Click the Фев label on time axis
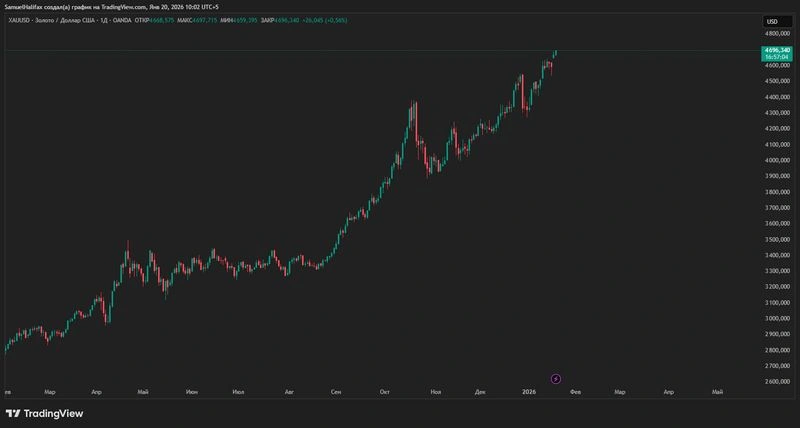The image size is (800, 428). (576, 392)
